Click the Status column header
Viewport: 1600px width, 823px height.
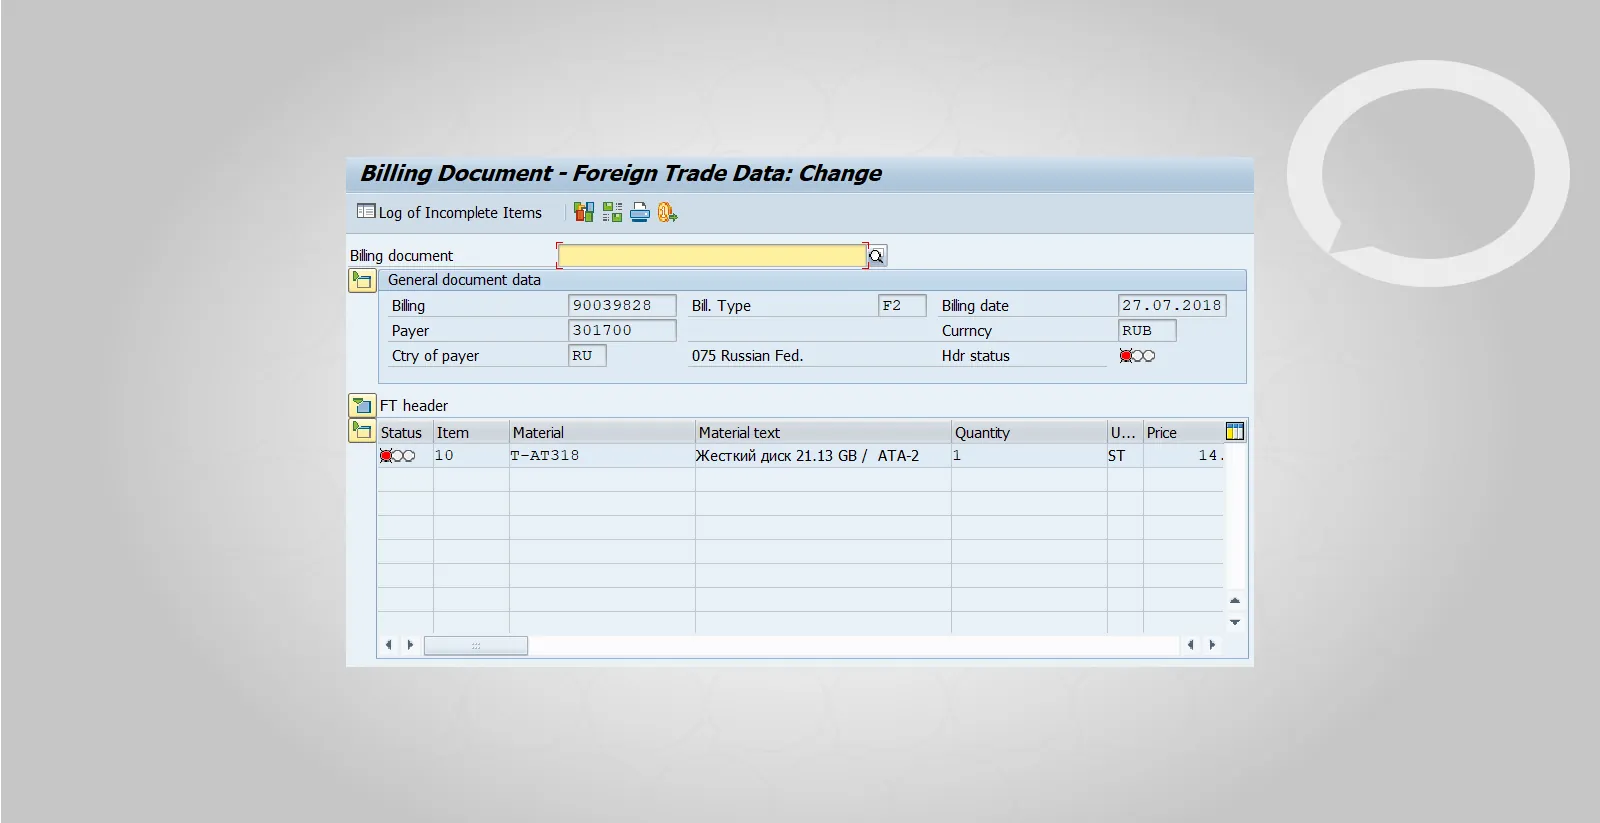405,432
